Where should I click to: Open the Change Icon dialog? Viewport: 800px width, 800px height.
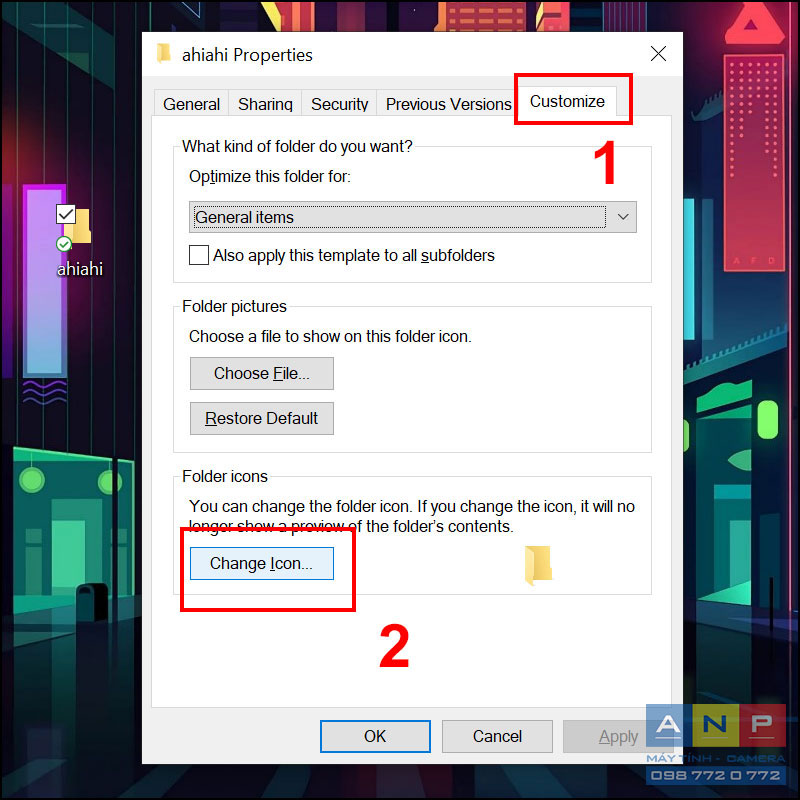click(x=262, y=563)
